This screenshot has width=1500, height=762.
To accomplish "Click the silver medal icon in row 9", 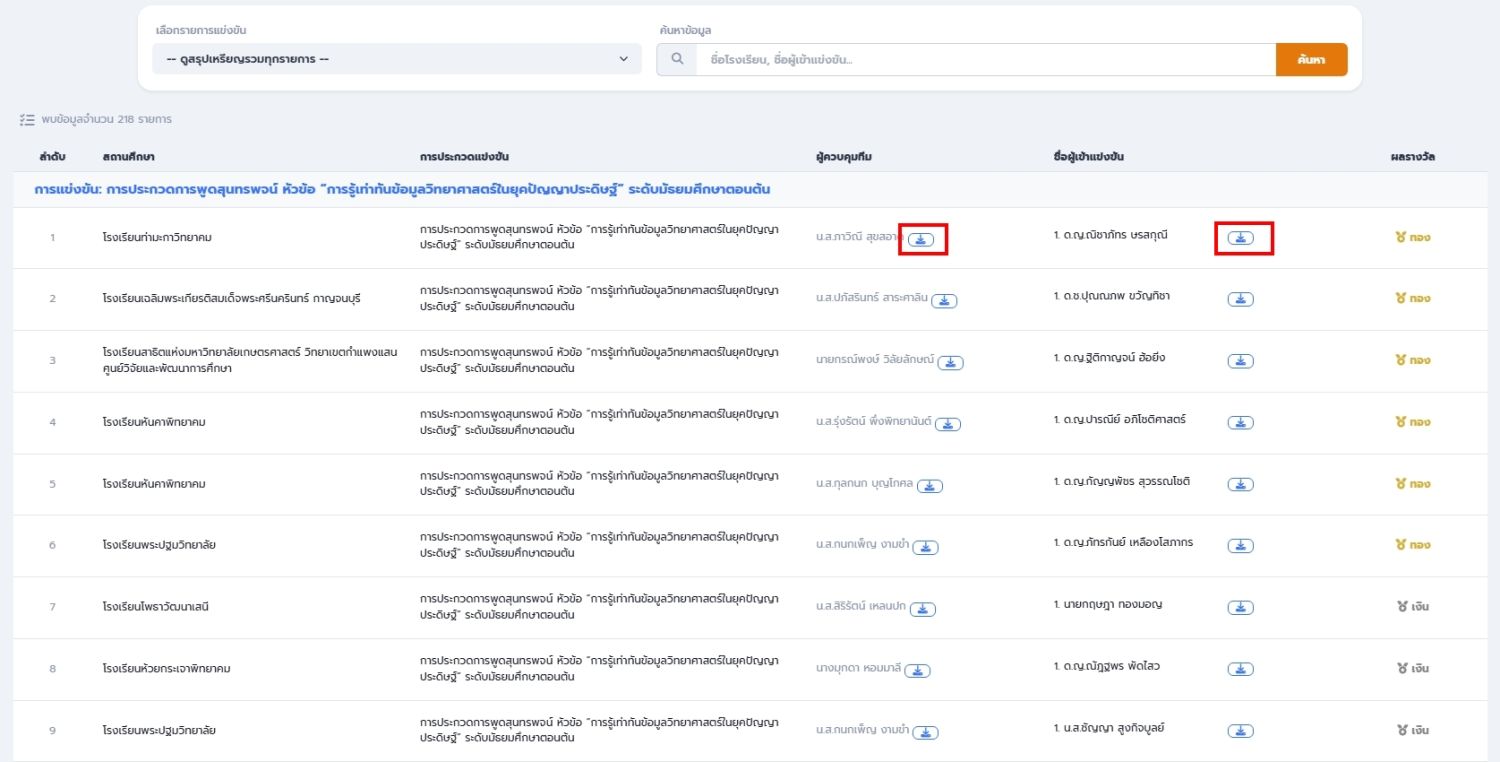I will pos(1403,730).
